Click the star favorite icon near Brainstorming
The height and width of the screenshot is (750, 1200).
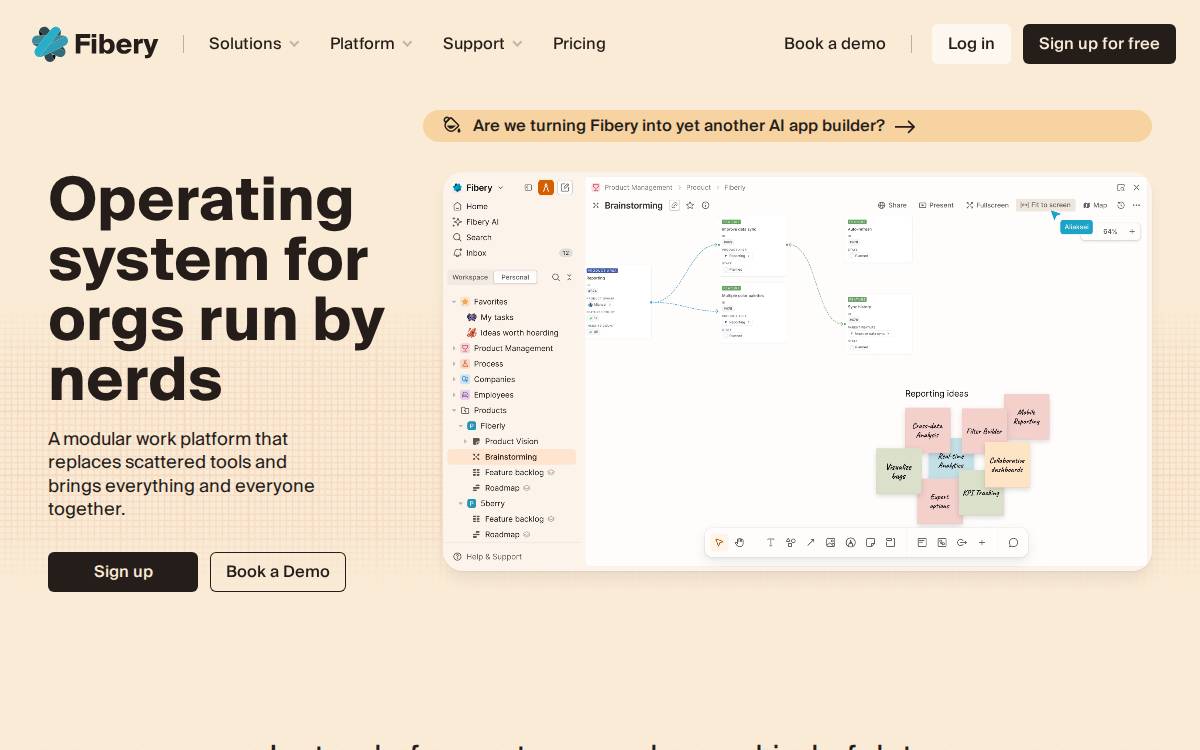point(690,205)
